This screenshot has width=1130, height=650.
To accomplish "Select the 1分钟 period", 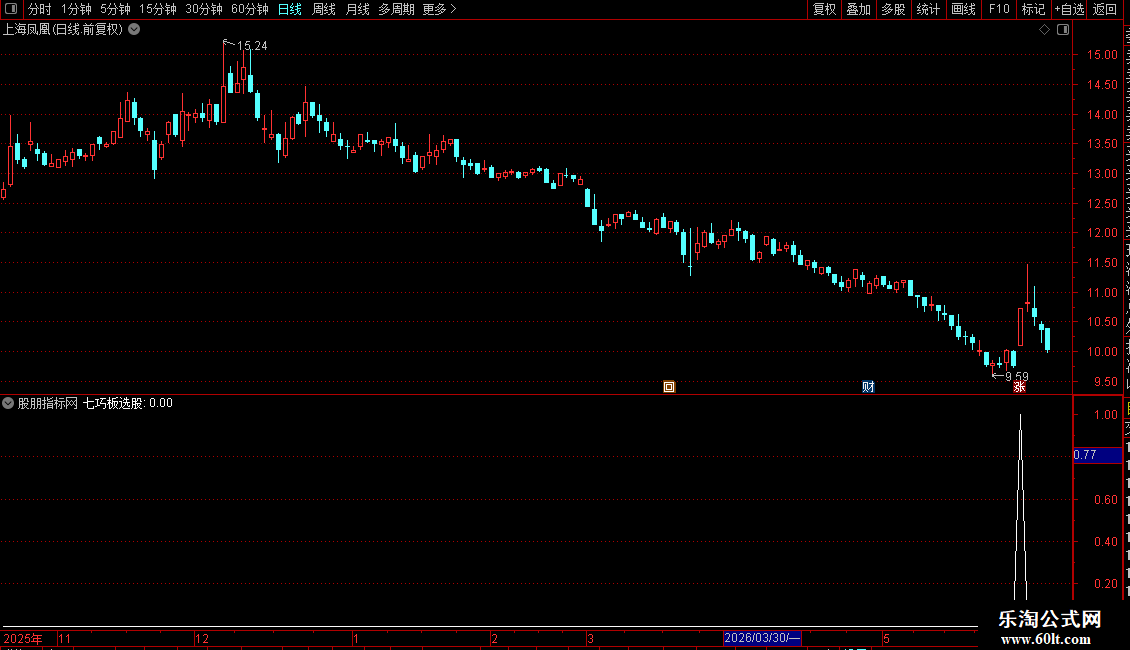I will click(76, 9).
